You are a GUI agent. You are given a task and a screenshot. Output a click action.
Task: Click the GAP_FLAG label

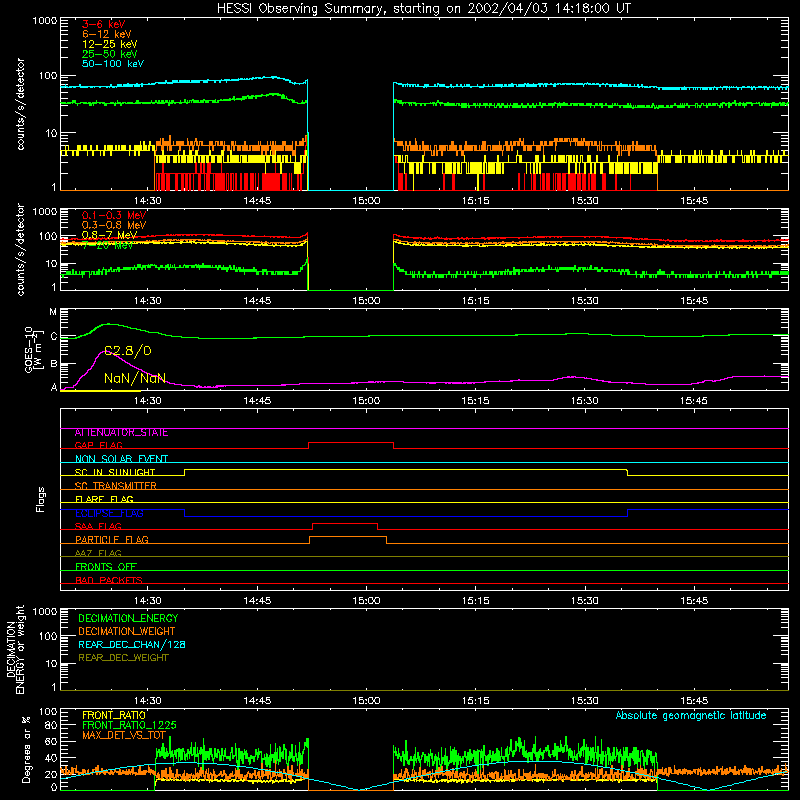pos(99,445)
